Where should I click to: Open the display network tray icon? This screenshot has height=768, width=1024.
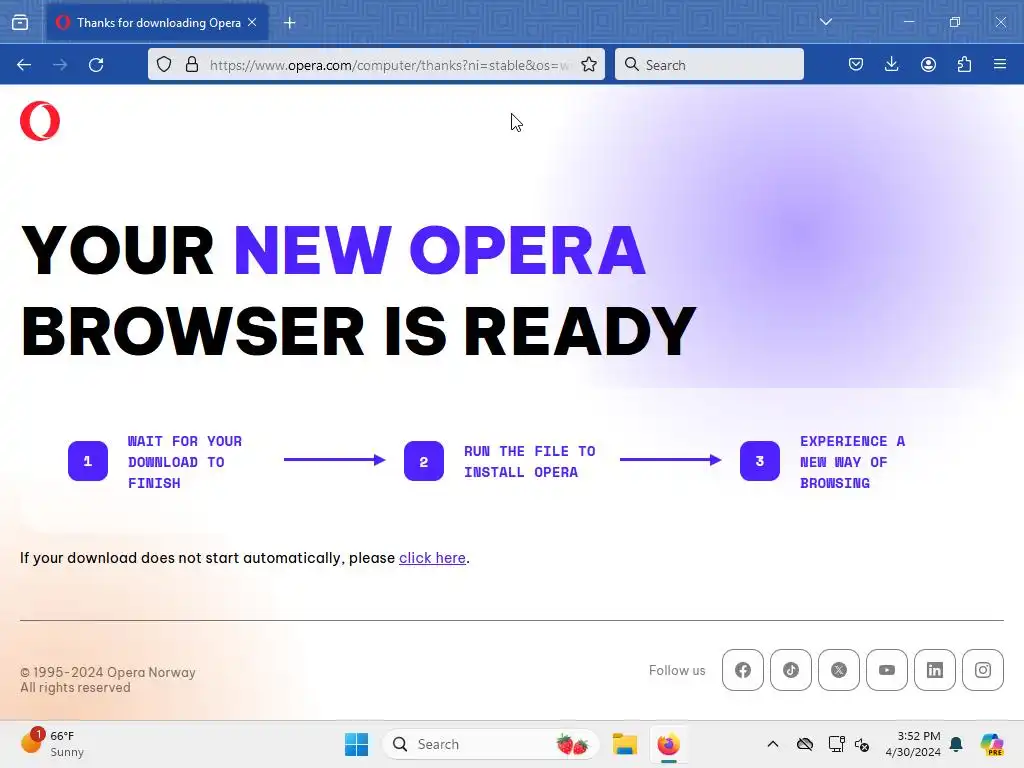[836, 744]
